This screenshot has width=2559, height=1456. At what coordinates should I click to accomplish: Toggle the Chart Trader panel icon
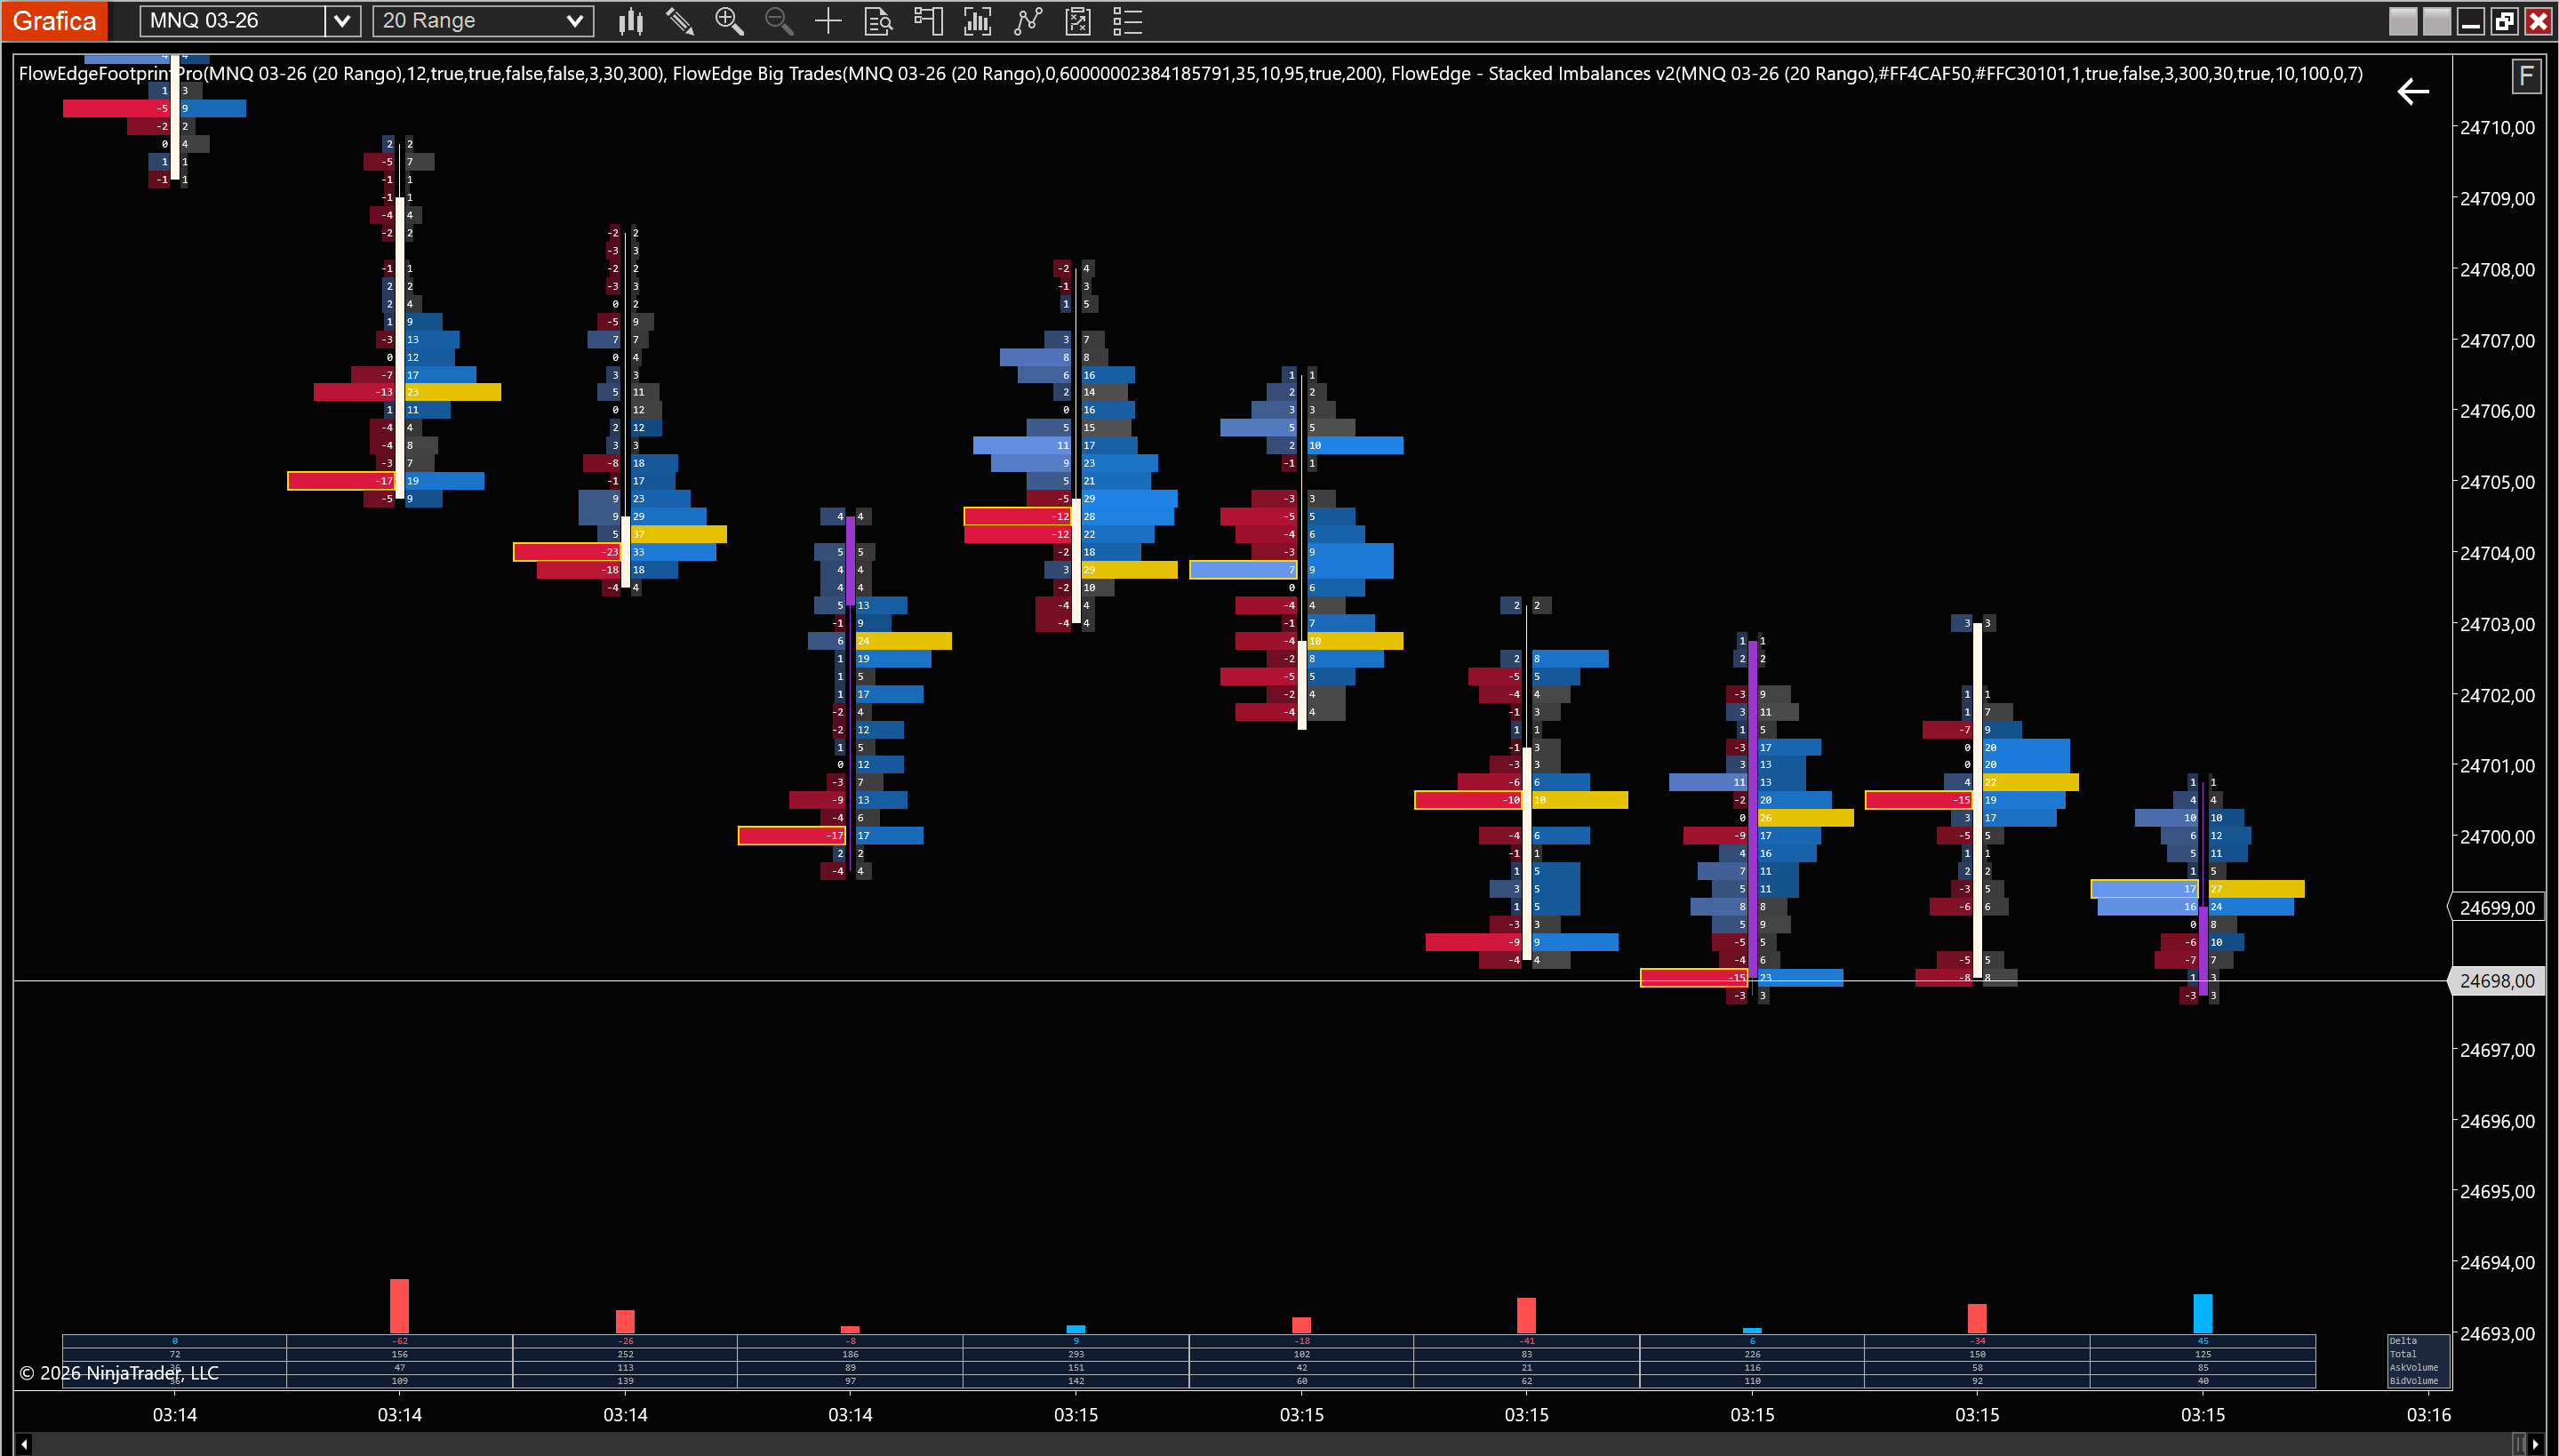coord(928,20)
